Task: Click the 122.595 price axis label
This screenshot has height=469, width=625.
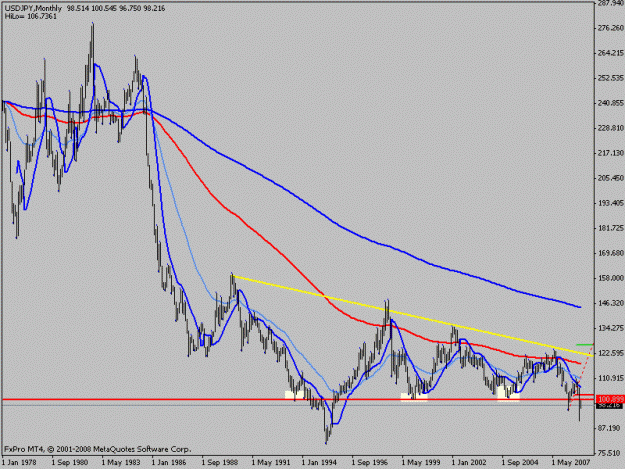Action: pyautogui.click(x=611, y=353)
